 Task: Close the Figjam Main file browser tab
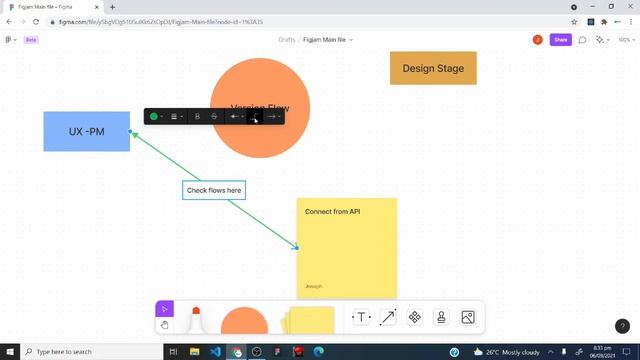pos(97,7)
